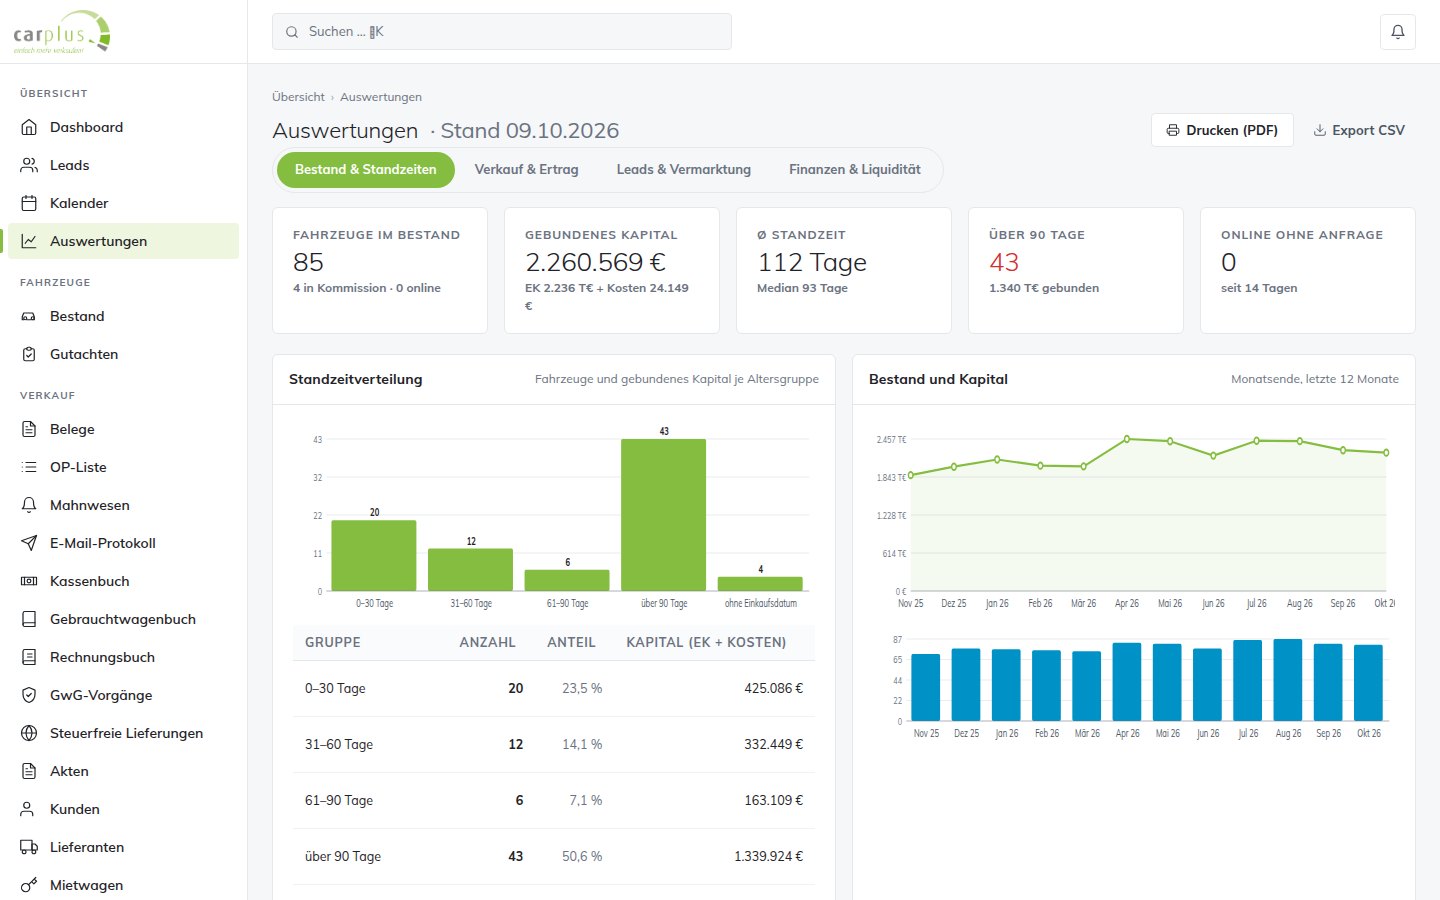Viewport: 1440px width, 900px height.
Task: Select the über 90 Tage chart bar
Action: click(x=663, y=515)
